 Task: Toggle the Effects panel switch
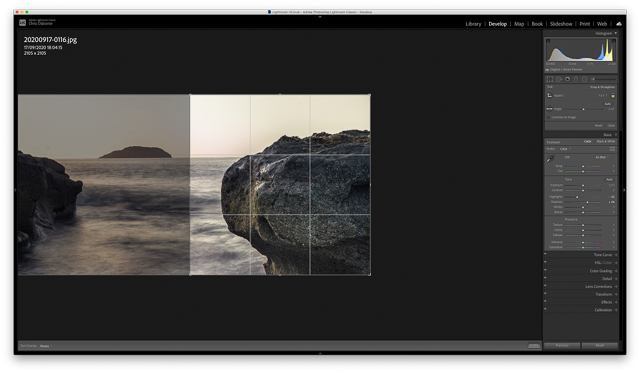[x=545, y=302]
